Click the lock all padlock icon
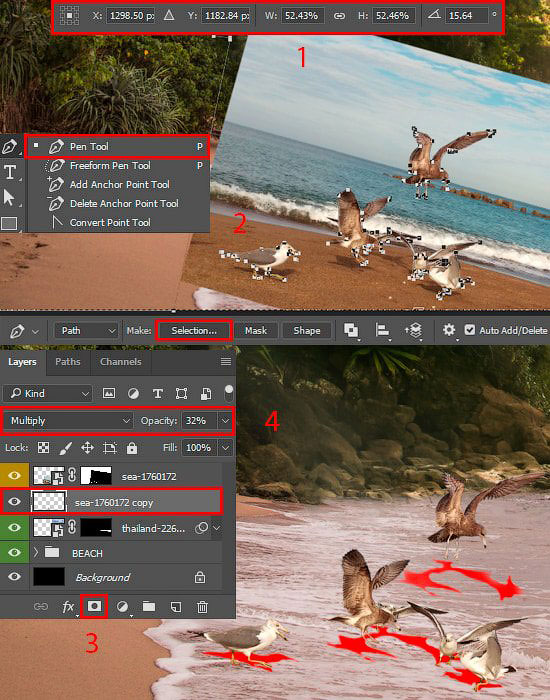Screen dimensions: 550x700 (132, 448)
